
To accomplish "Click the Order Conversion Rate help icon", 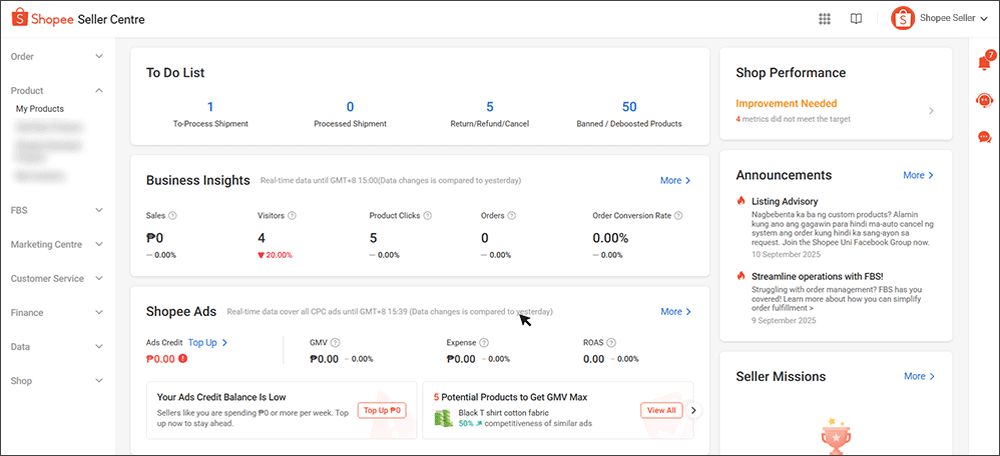I will tap(678, 215).
